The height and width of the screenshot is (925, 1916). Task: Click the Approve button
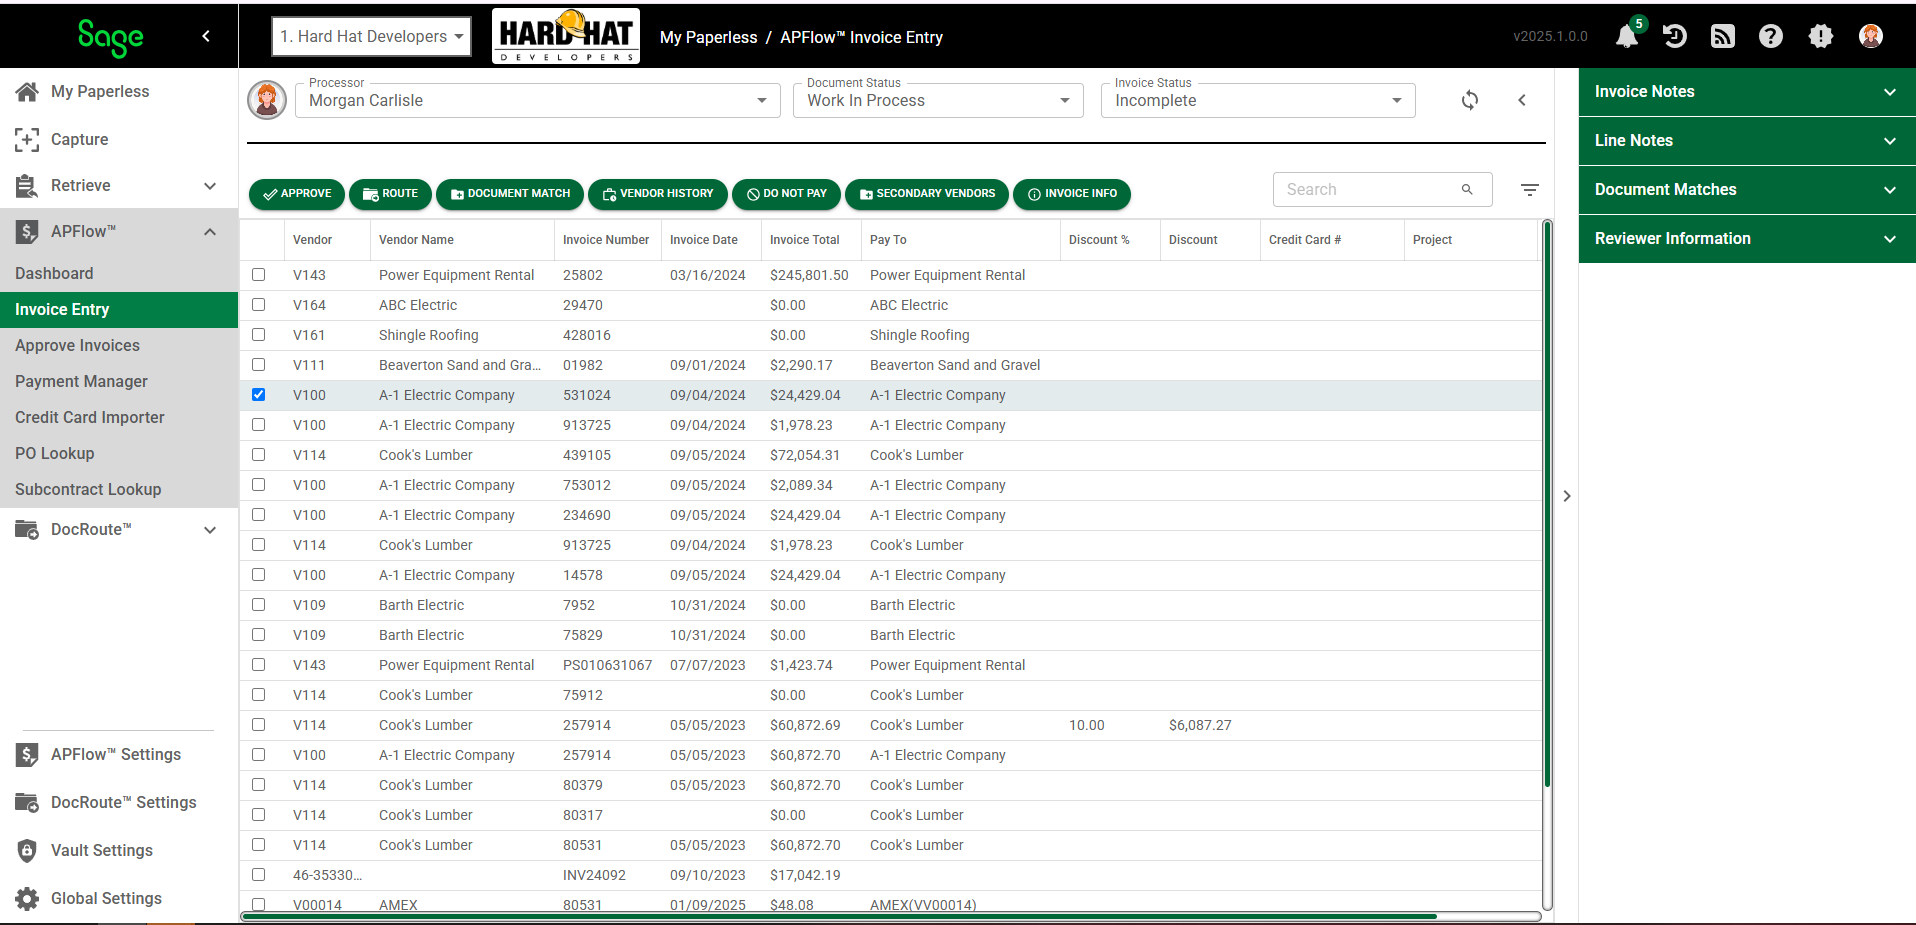[297, 194]
